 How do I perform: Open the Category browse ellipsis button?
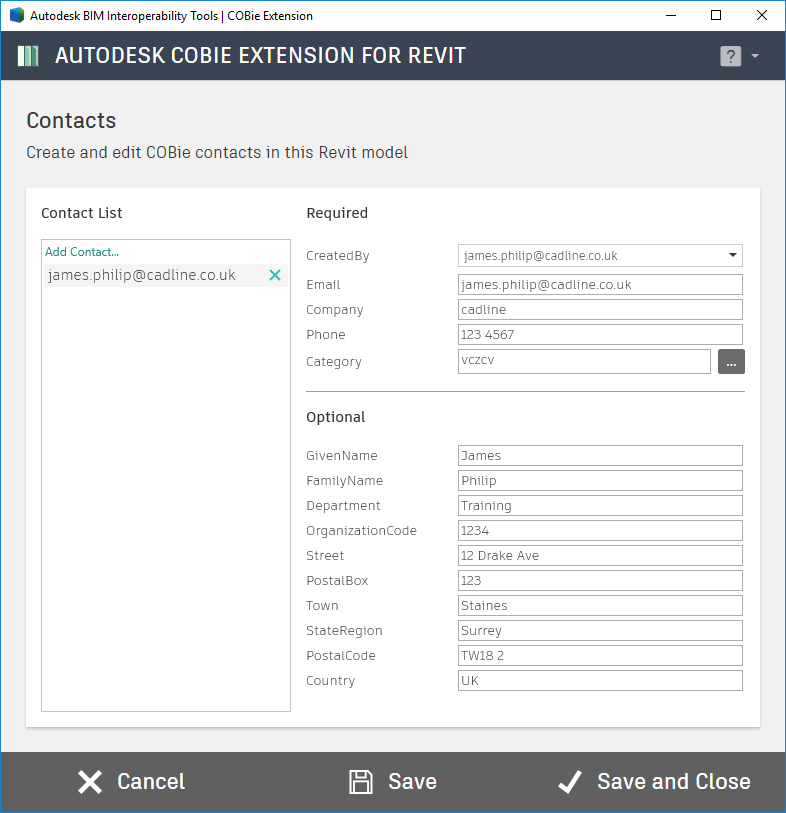tap(731, 361)
